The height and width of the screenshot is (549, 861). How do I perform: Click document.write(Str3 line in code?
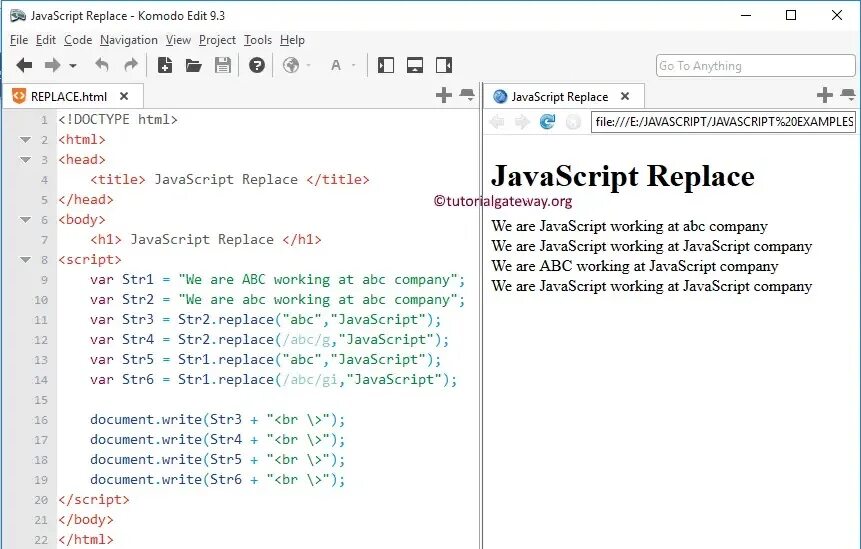tap(217, 419)
